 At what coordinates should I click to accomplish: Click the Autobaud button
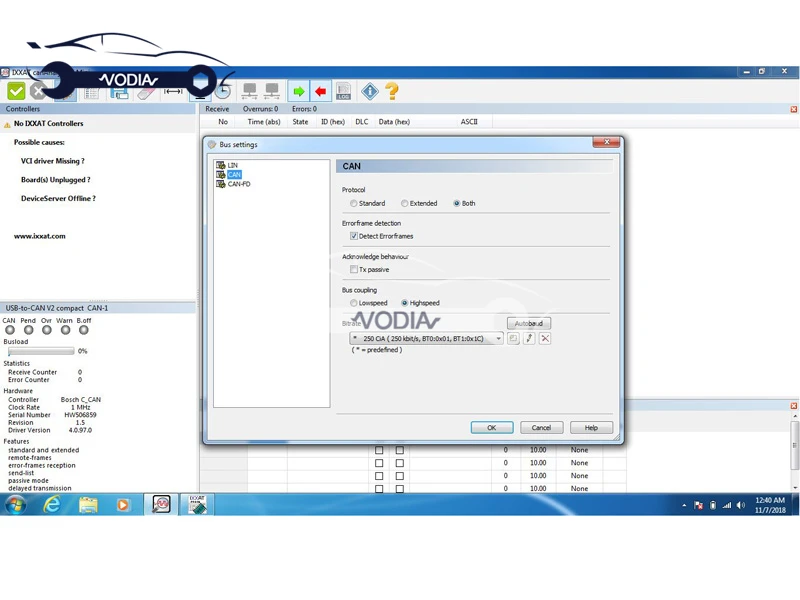tap(529, 323)
